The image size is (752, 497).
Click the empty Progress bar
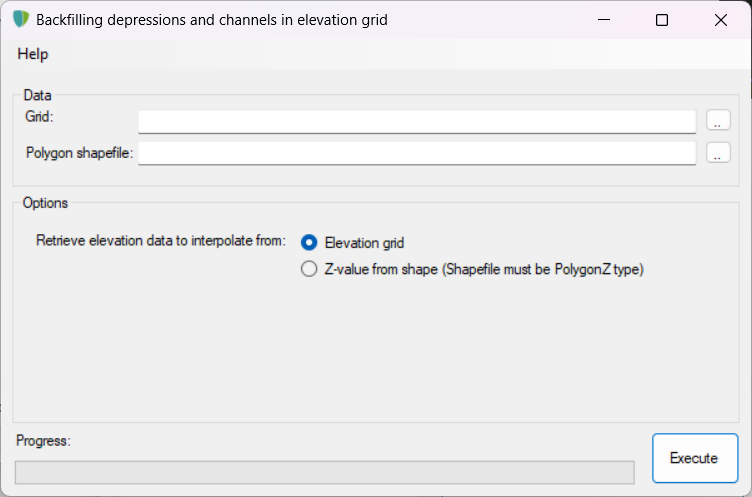tap(324, 472)
